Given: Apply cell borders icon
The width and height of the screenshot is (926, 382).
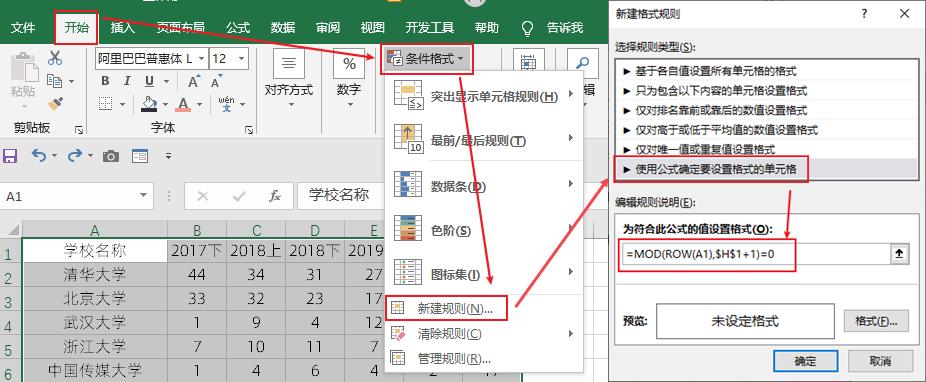Looking at the screenshot, I should pos(105,104).
